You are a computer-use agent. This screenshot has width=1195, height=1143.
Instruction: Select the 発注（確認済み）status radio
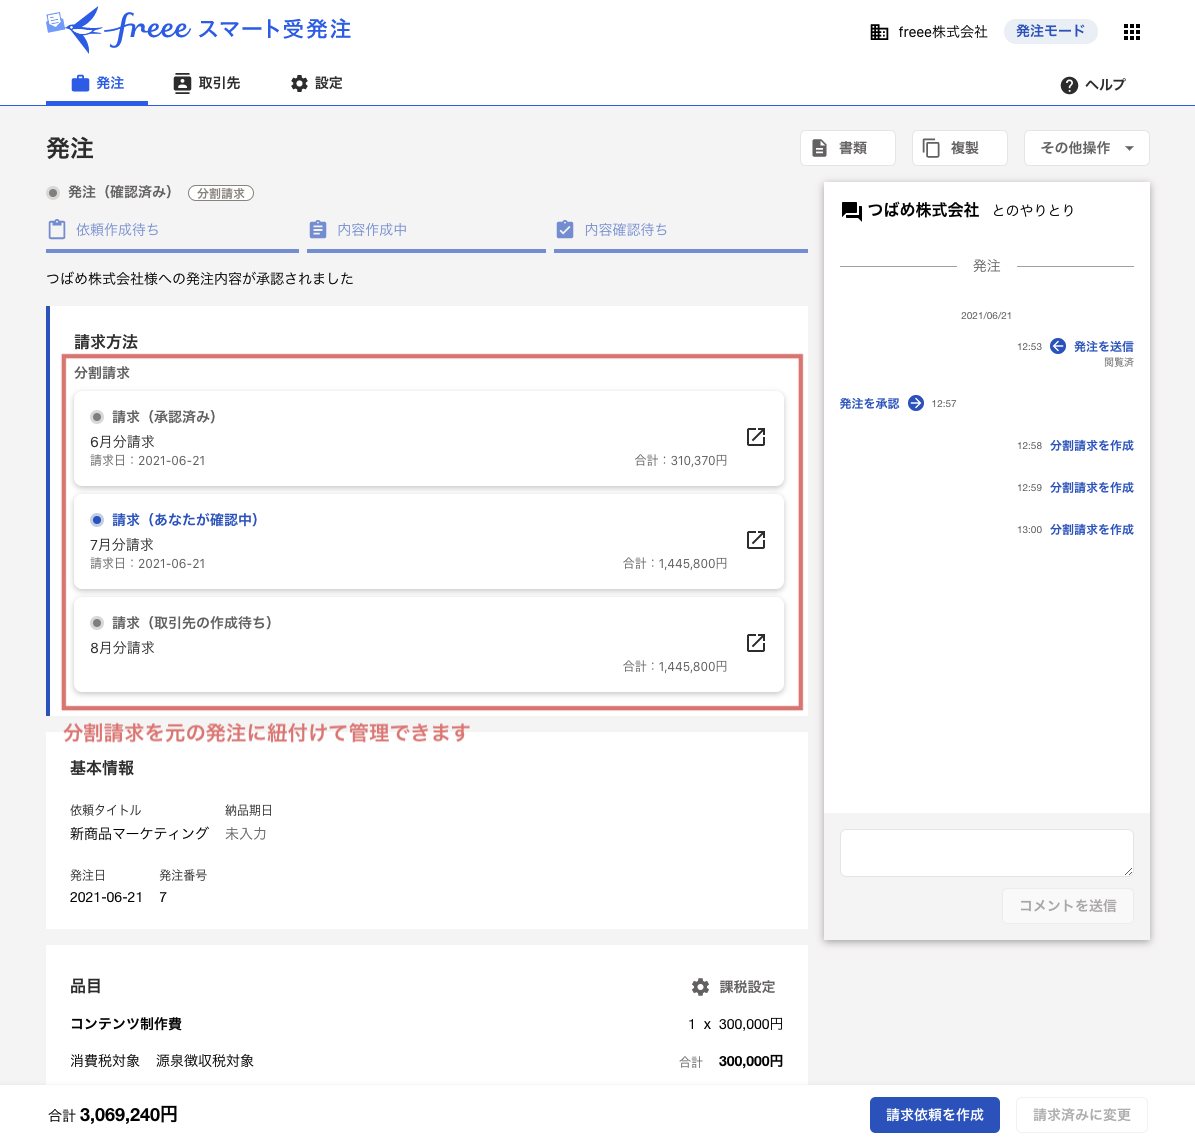51,192
